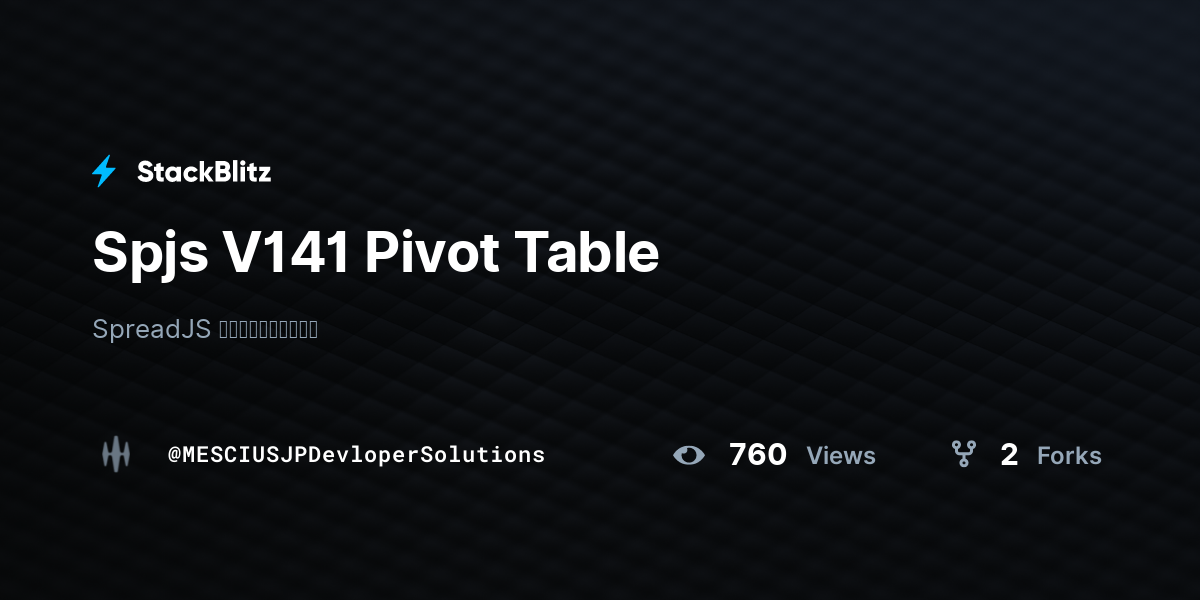This screenshot has width=1200, height=600.
Task: Click the SpreadJS word in the description
Action: pos(151,329)
